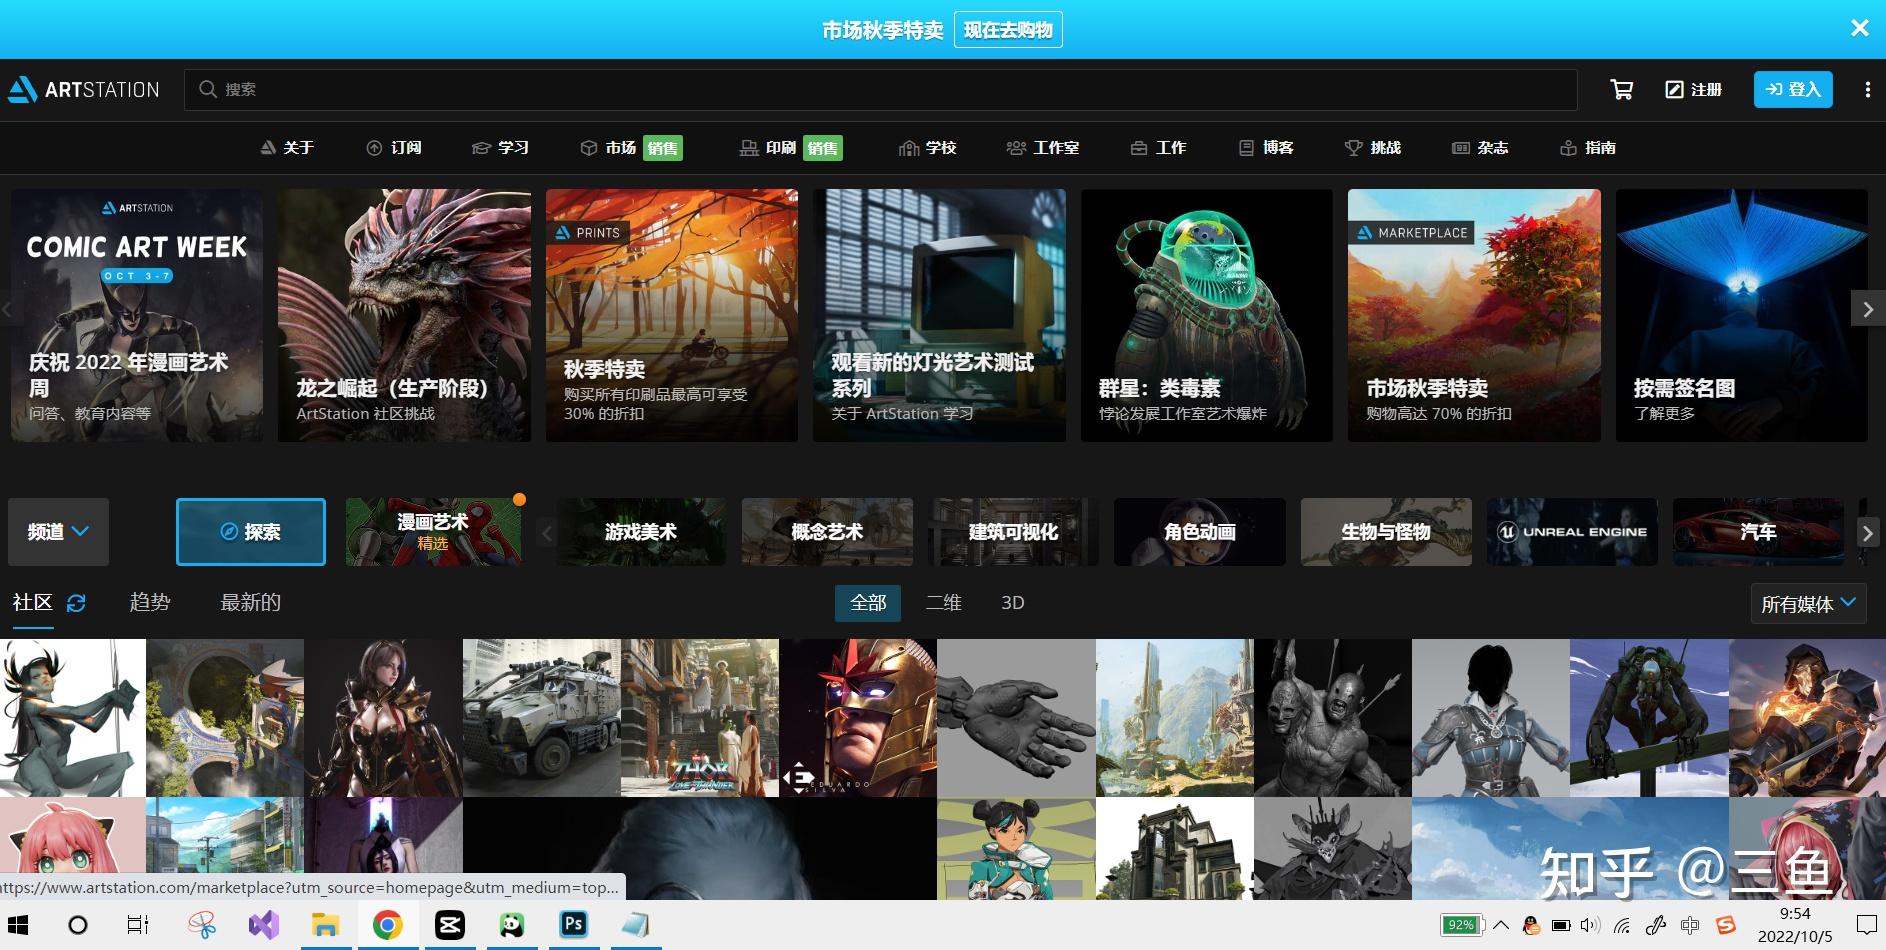Switch to the 趋势 tab
This screenshot has width=1886, height=950.
(150, 603)
